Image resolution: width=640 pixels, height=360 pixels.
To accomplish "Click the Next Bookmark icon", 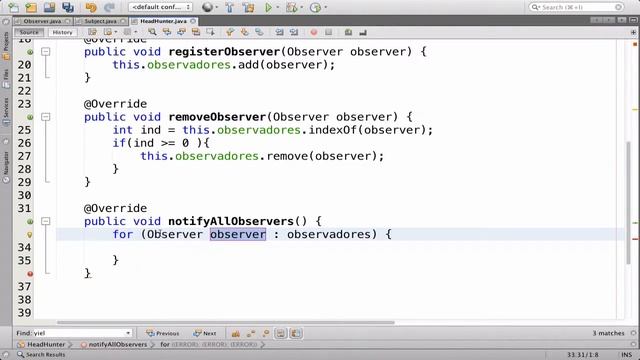I will [244, 32].
